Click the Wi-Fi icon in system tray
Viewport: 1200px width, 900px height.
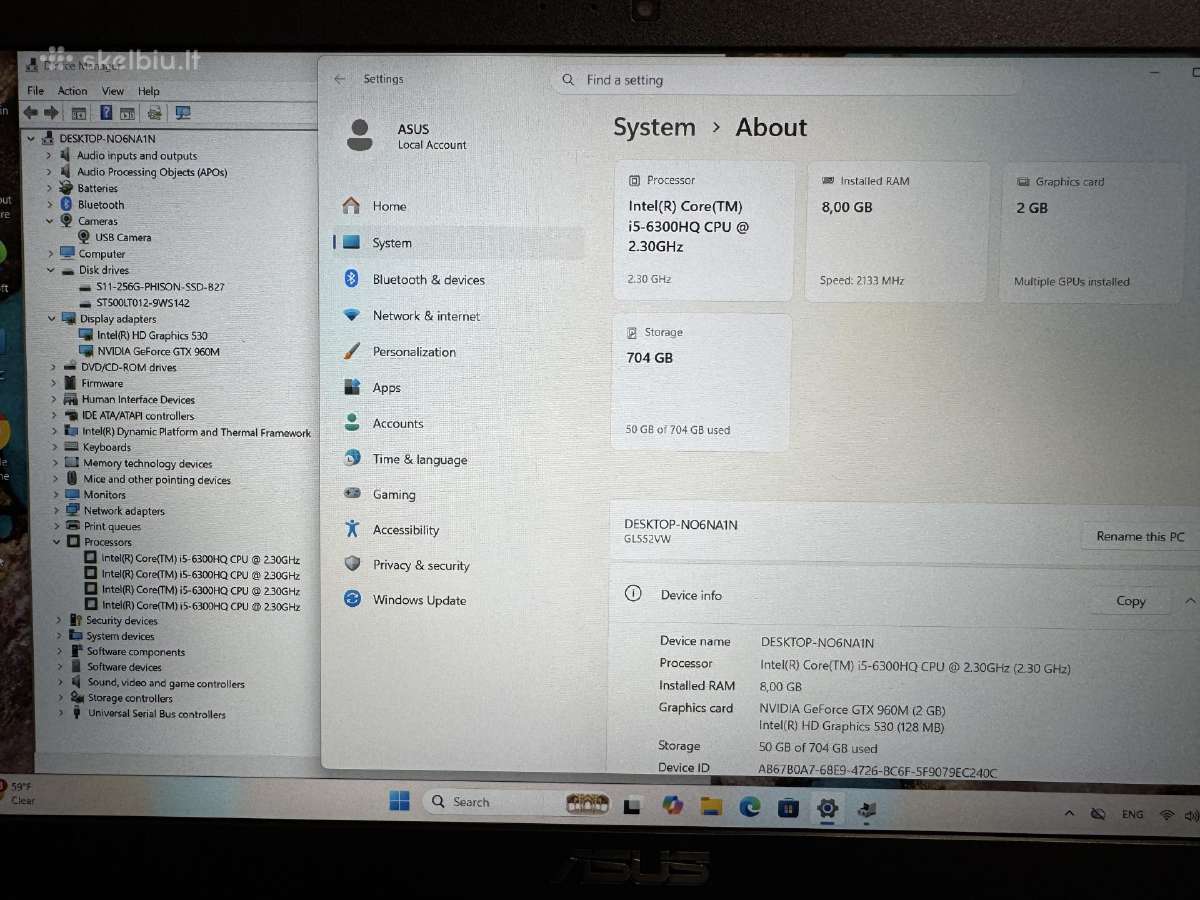coord(1166,815)
